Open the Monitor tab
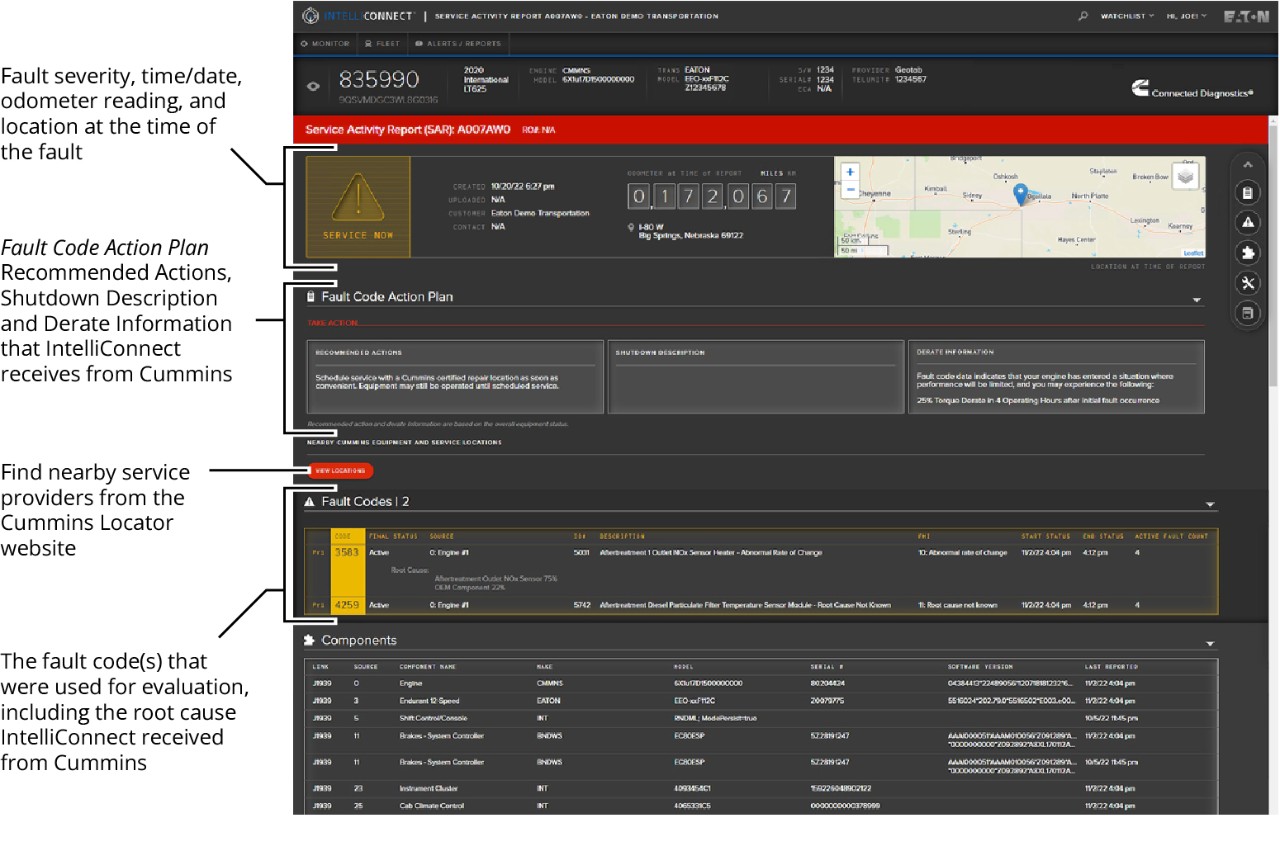1280x851 pixels. point(326,44)
